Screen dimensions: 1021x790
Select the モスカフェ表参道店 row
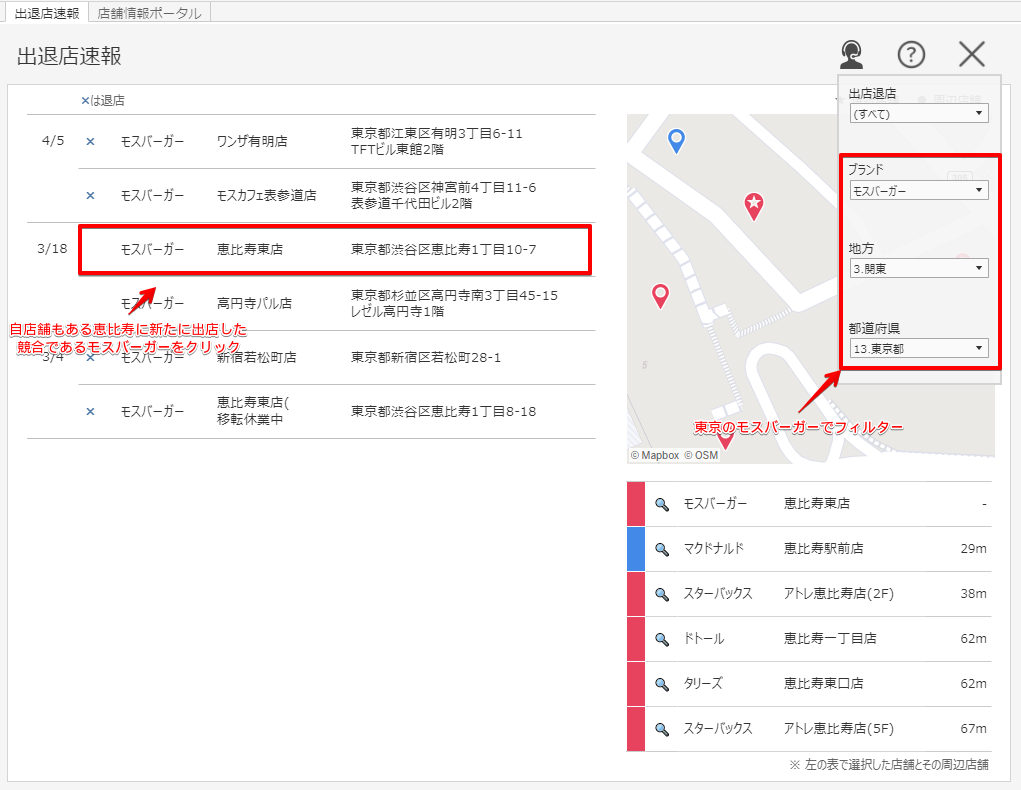pyautogui.click(x=337, y=195)
